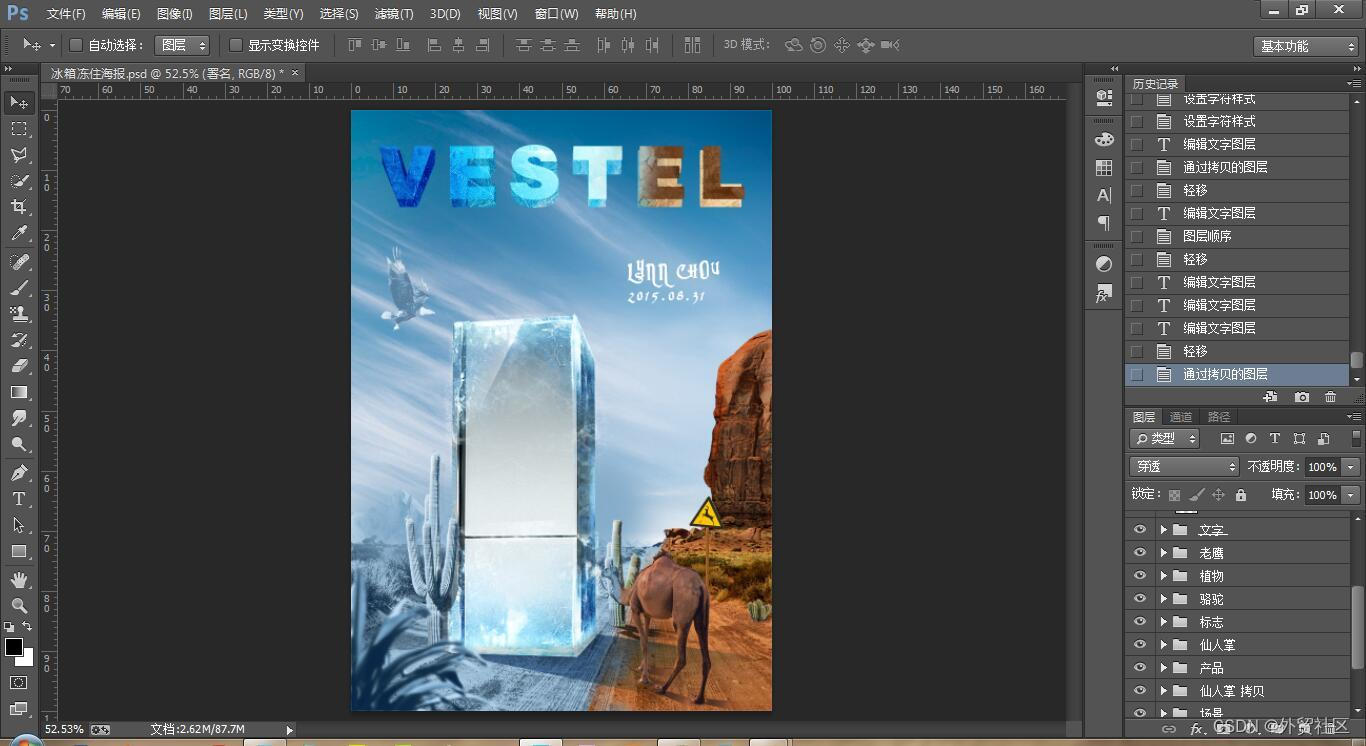Select the Path Selection tool
The image size is (1366, 746).
[19, 525]
